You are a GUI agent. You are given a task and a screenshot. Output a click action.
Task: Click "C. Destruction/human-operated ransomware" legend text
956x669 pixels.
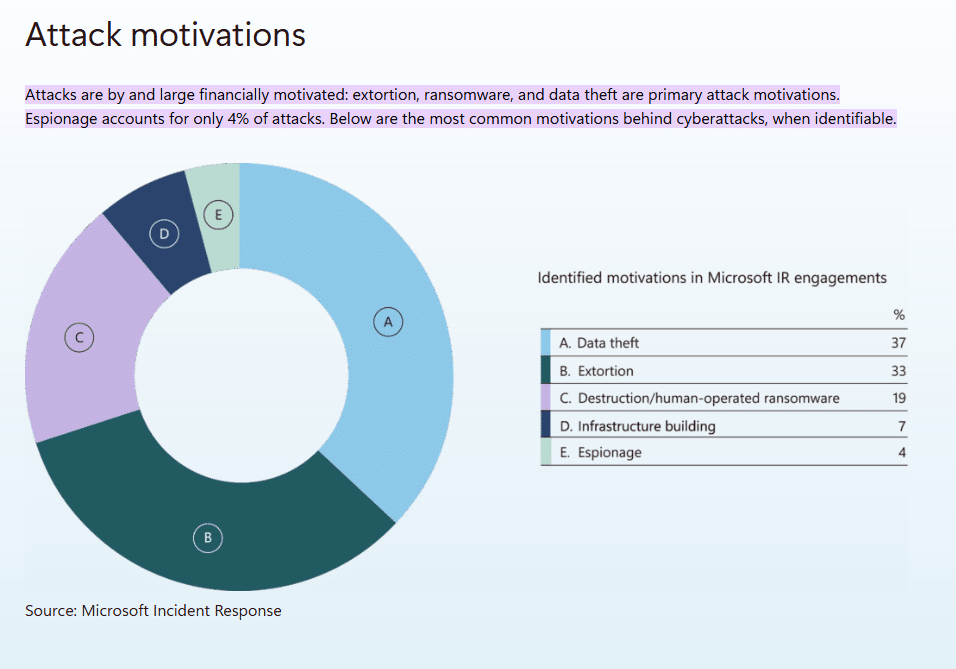[699, 398]
